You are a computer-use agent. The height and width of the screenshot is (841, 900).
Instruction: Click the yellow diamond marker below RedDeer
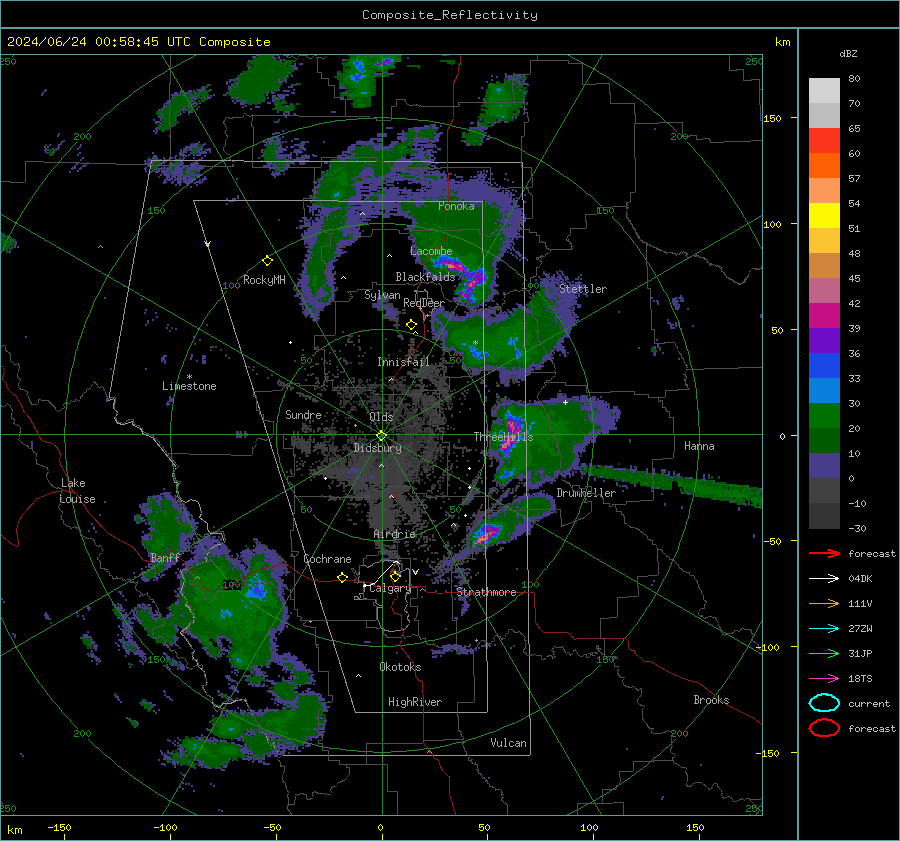point(411,325)
